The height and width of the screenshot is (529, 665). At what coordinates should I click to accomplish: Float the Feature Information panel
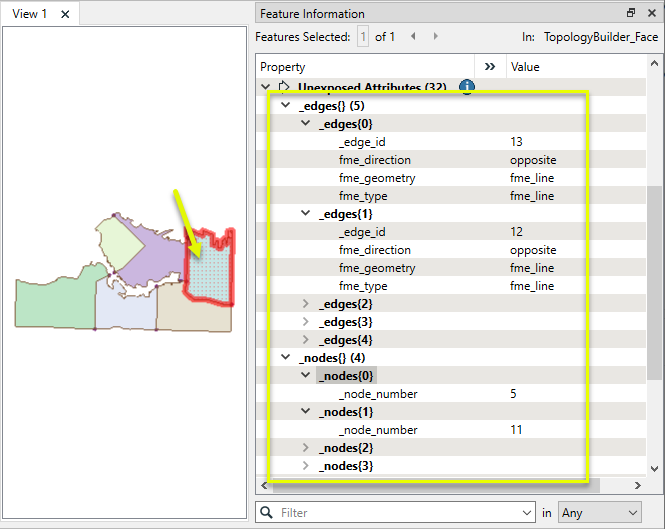(631, 13)
